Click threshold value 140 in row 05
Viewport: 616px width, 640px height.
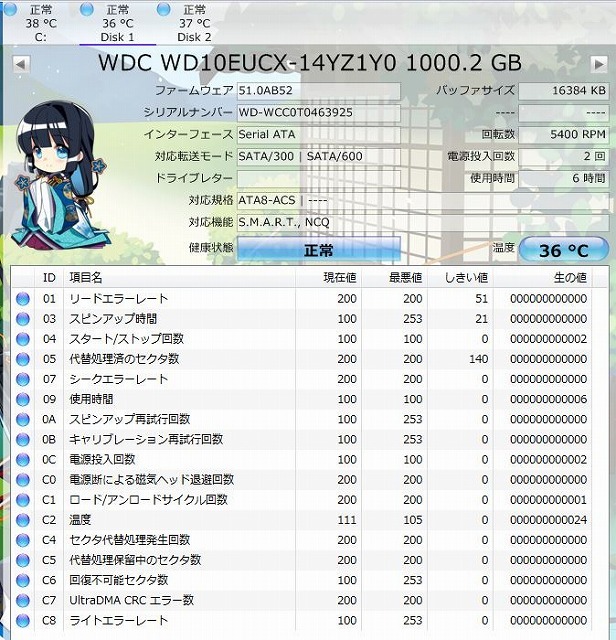tap(478, 359)
